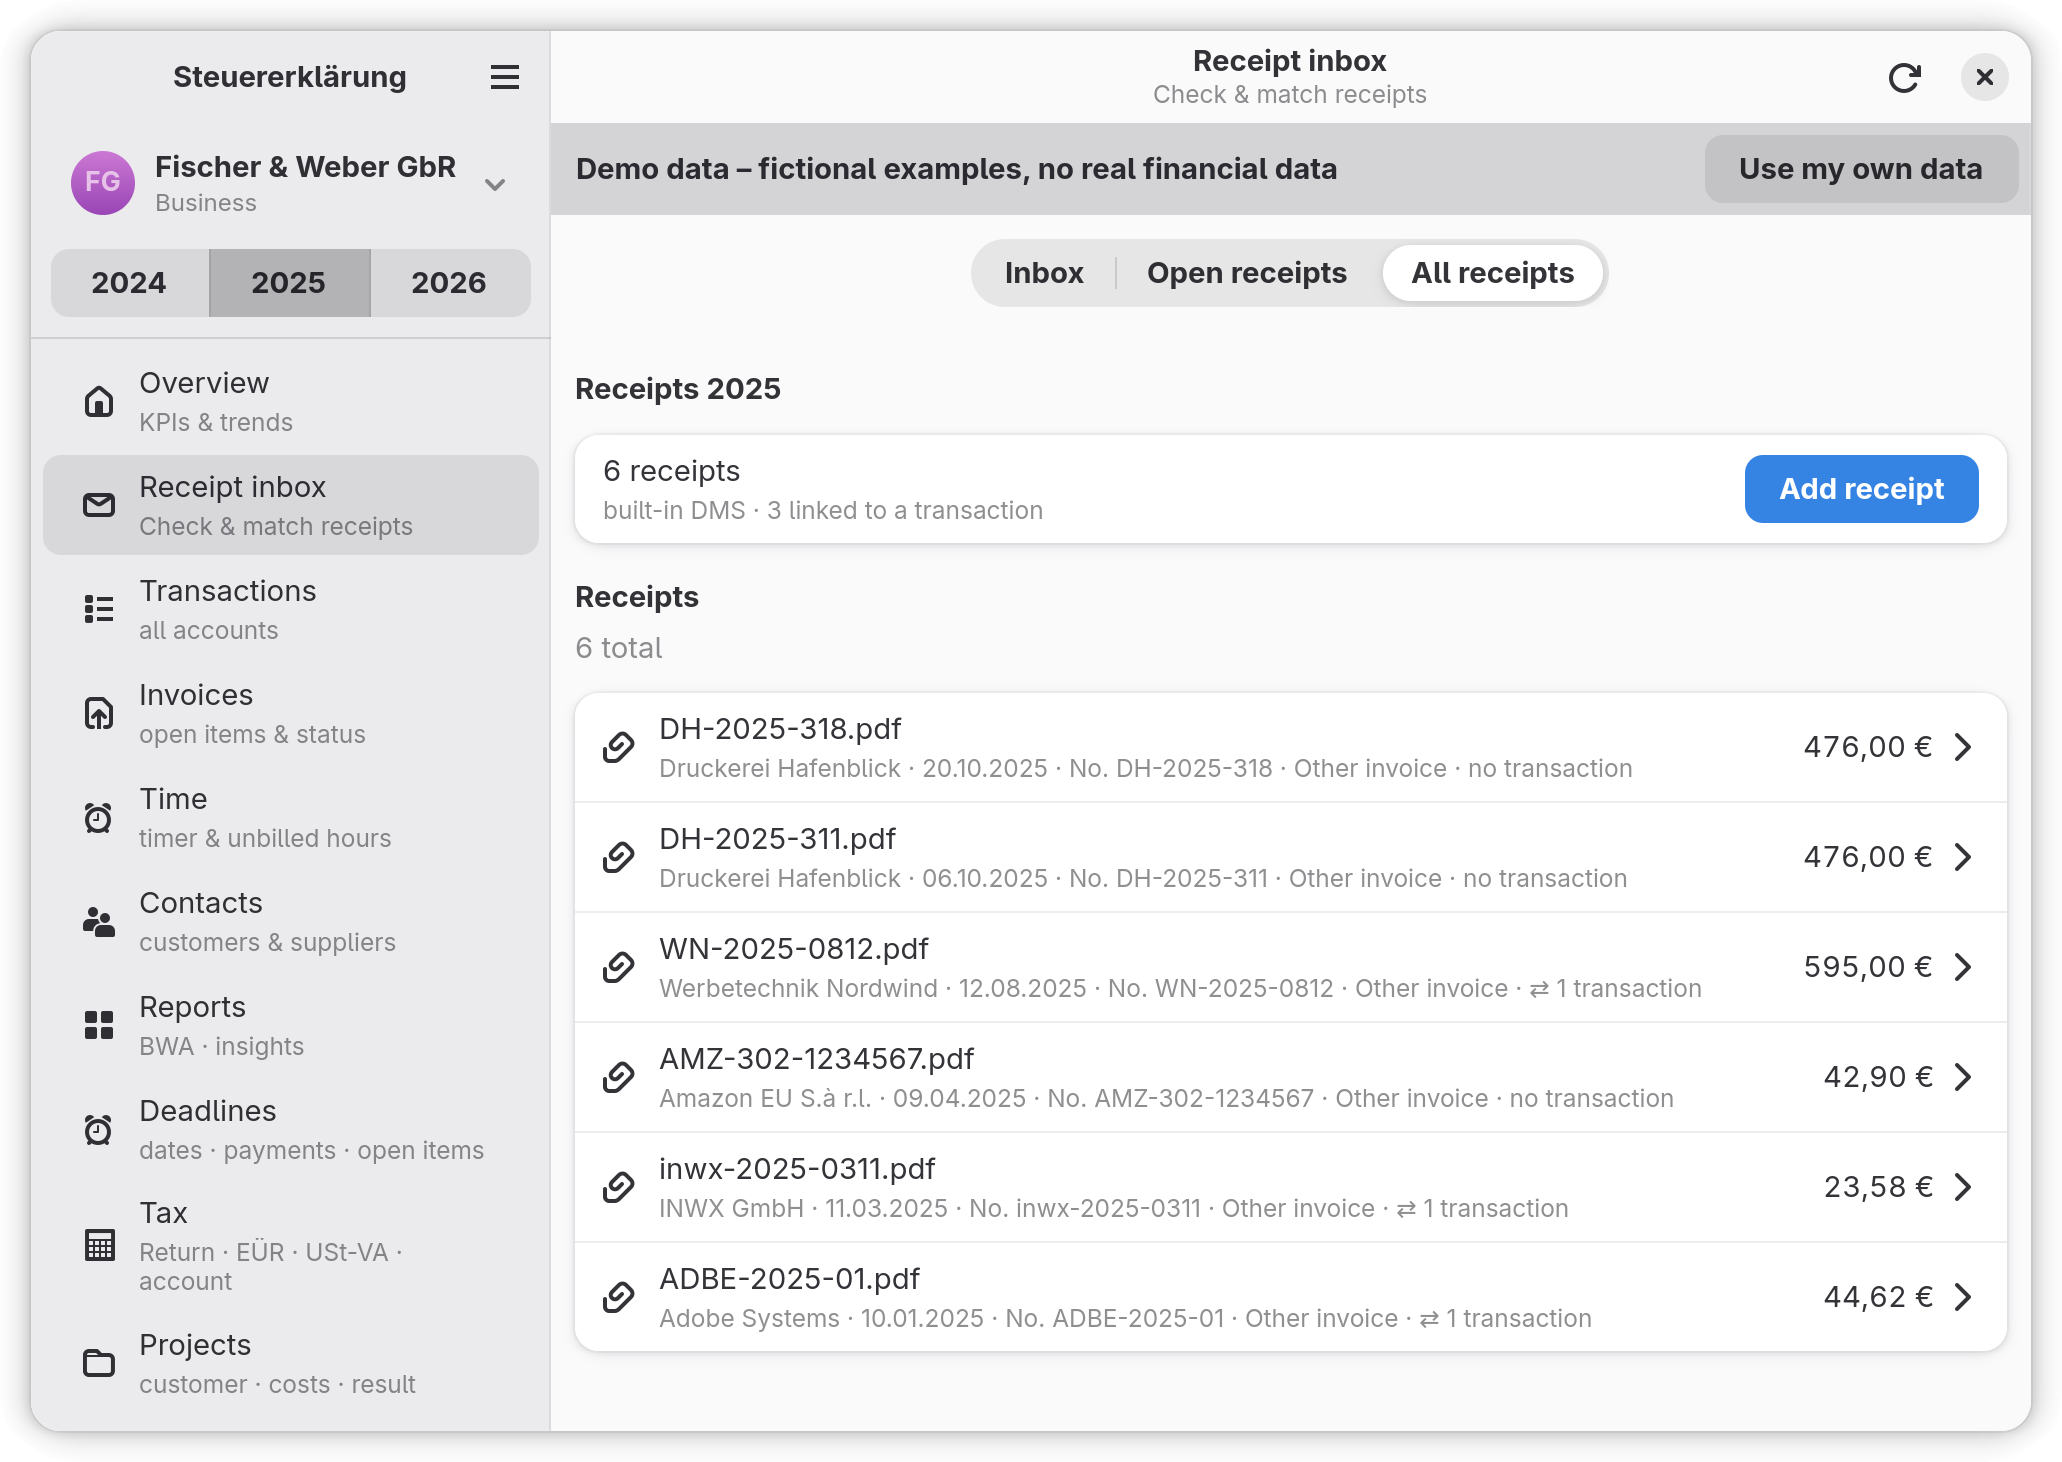2062x1462 pixels.
Task: Click the DH-2025-311.pdf file name
Action: coord(778,839)
